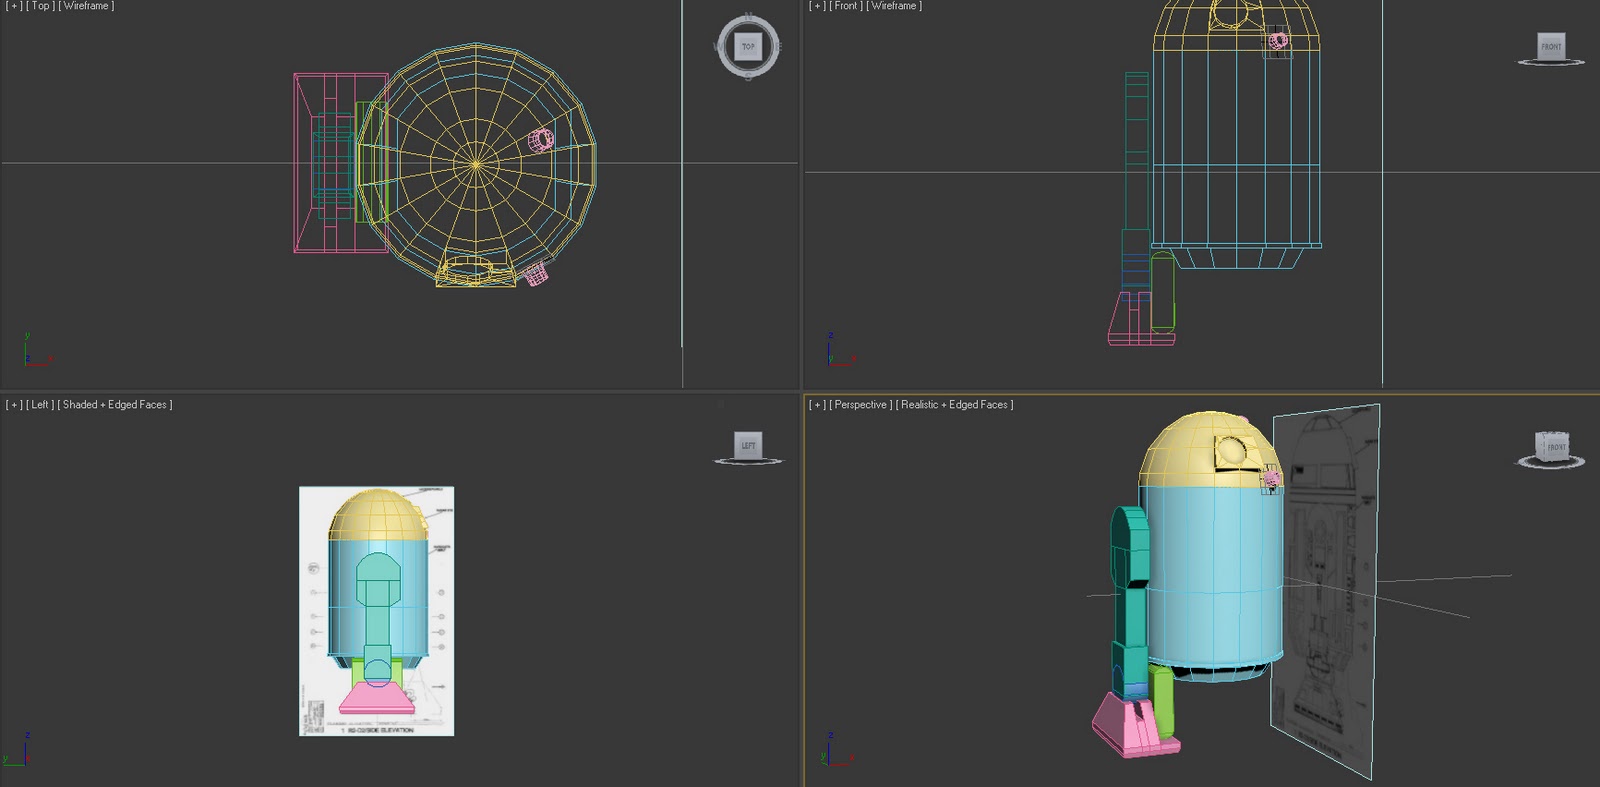The width and height of the screenshot is (1600, 787).
Task: Select the pink foot in the Left viewport
Action: [x=377, y=699]
